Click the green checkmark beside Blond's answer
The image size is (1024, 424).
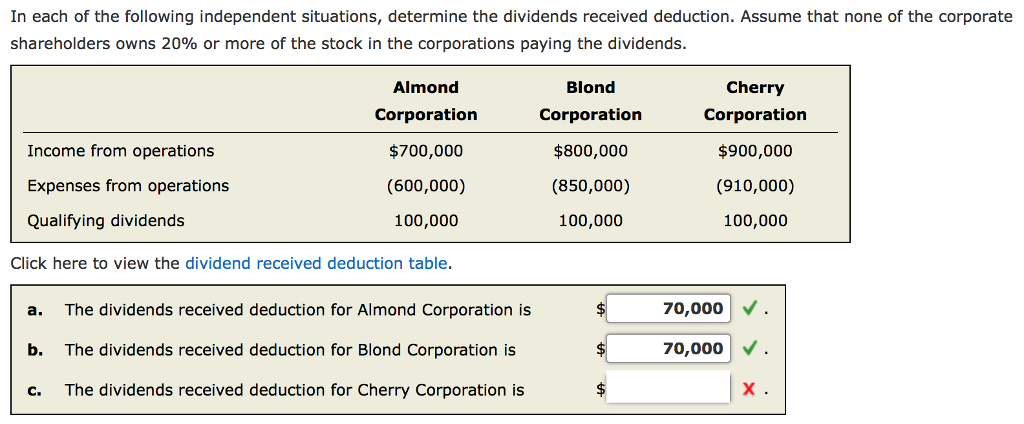pos(749,349)
